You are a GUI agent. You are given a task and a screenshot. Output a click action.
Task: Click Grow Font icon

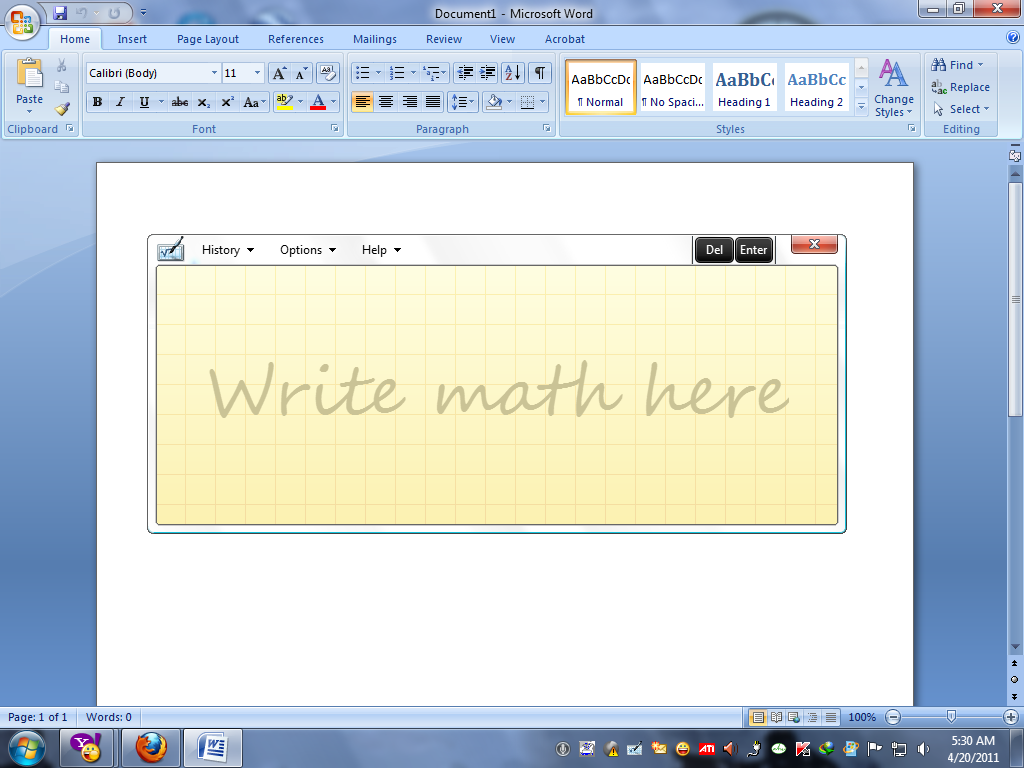tap(279, 73)
